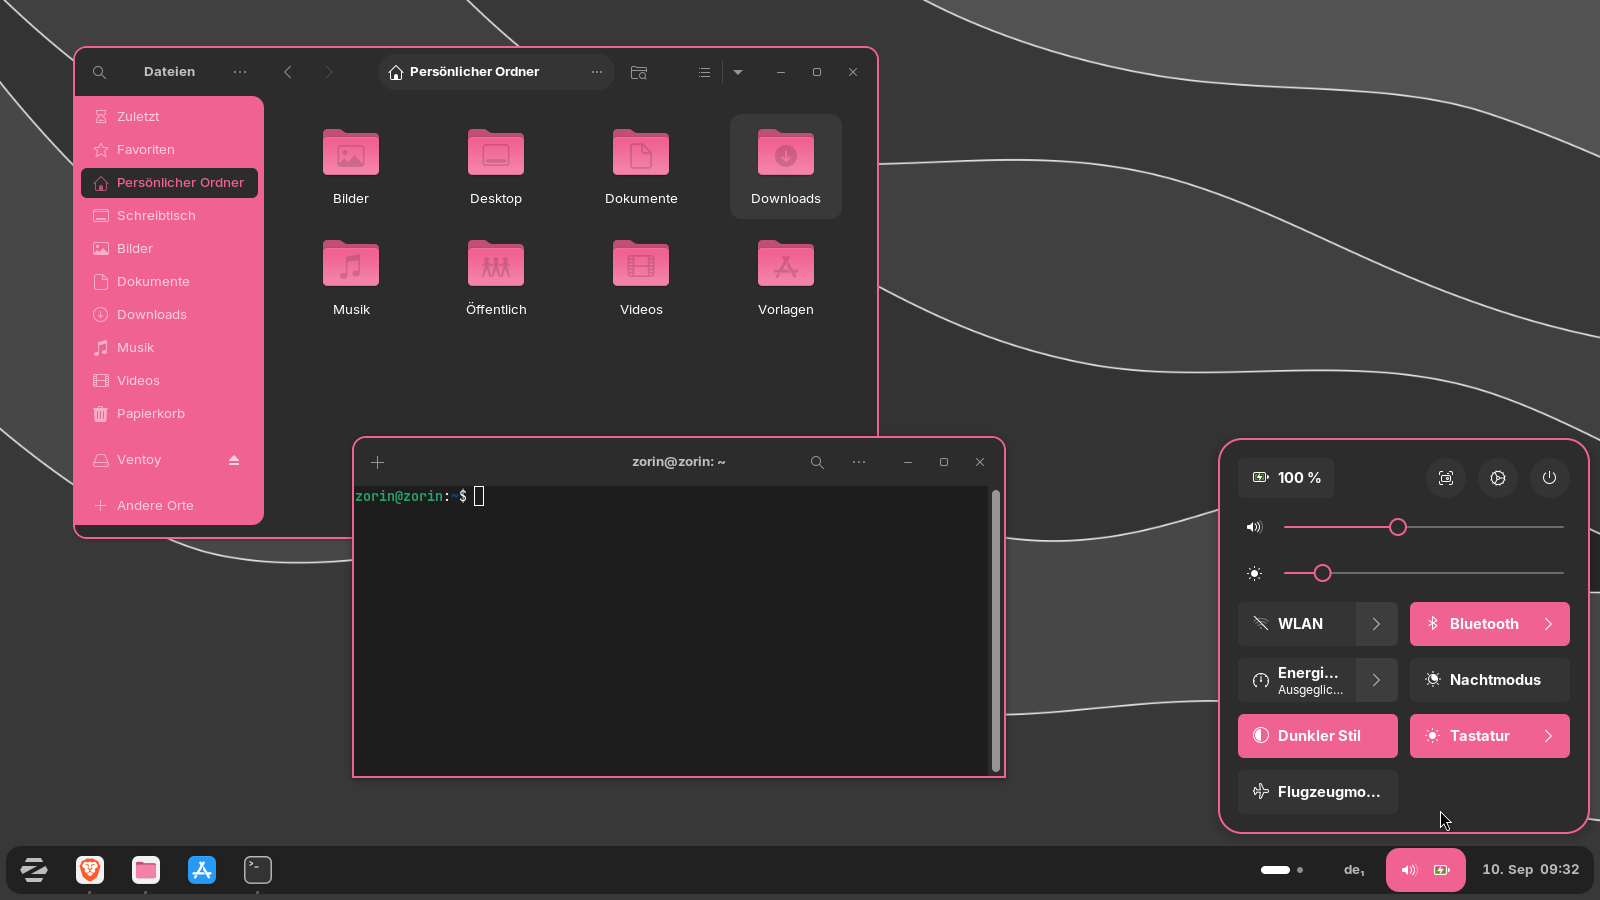Viewport: 1600px width, 900px height.
Task: Open view options dropdown in Files
Action: coord(738,72)
